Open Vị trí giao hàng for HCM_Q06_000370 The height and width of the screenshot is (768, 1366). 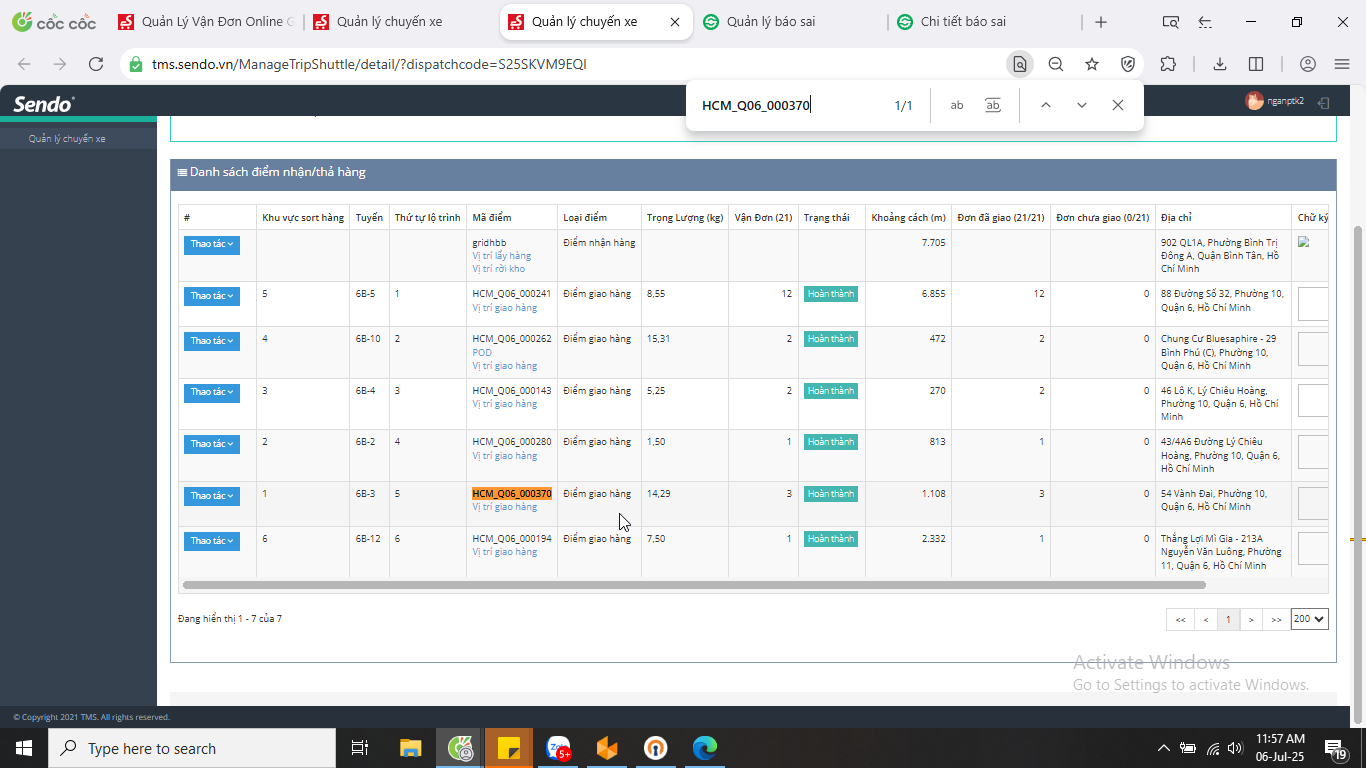pyautogui.click(x=505, y=507)
